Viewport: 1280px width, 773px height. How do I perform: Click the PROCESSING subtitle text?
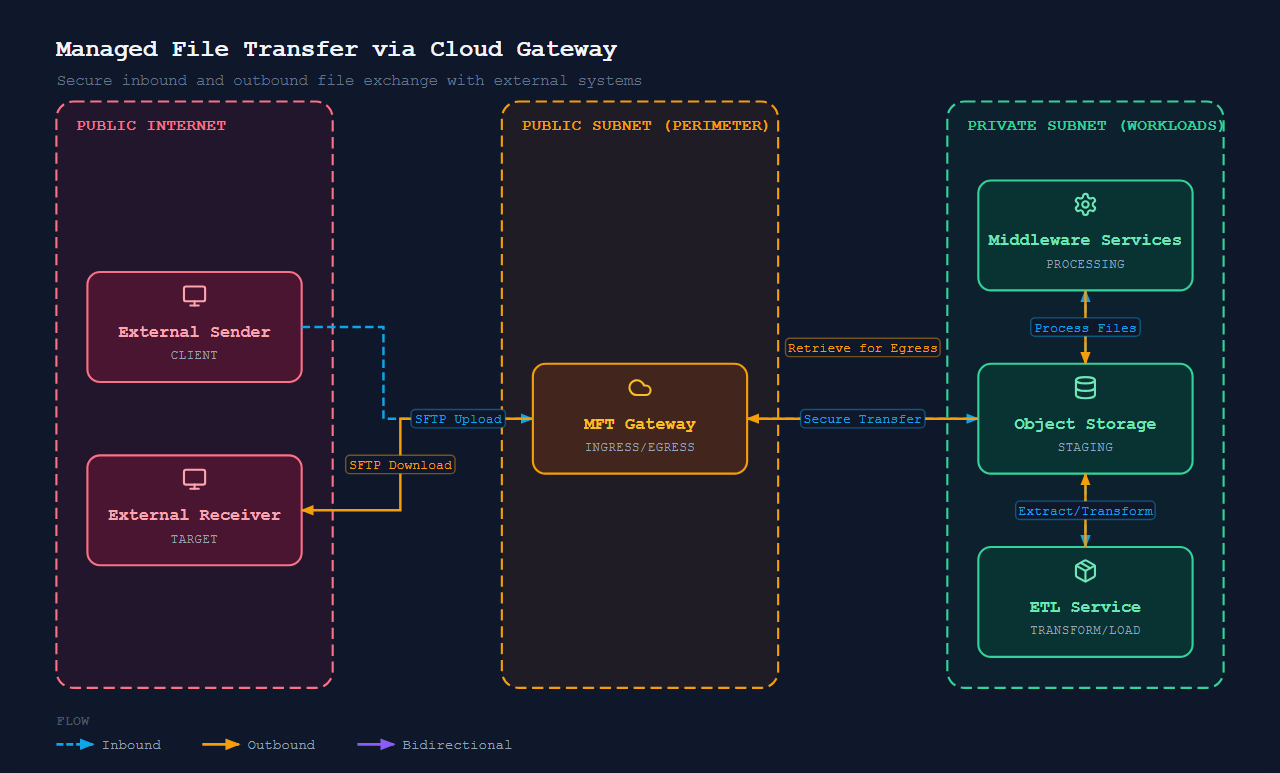(x=1085, y=265)
